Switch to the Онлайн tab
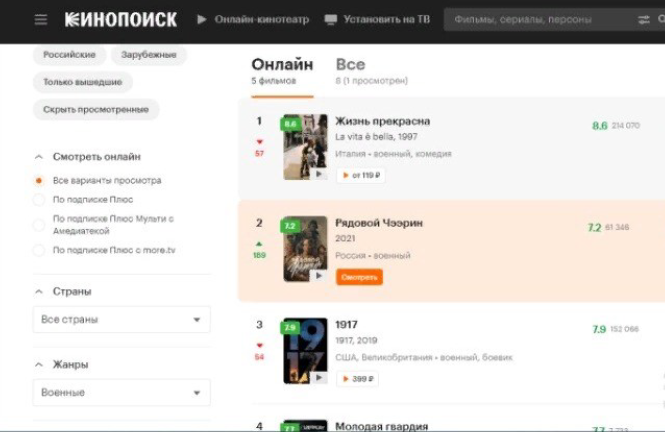 (282, 64)
